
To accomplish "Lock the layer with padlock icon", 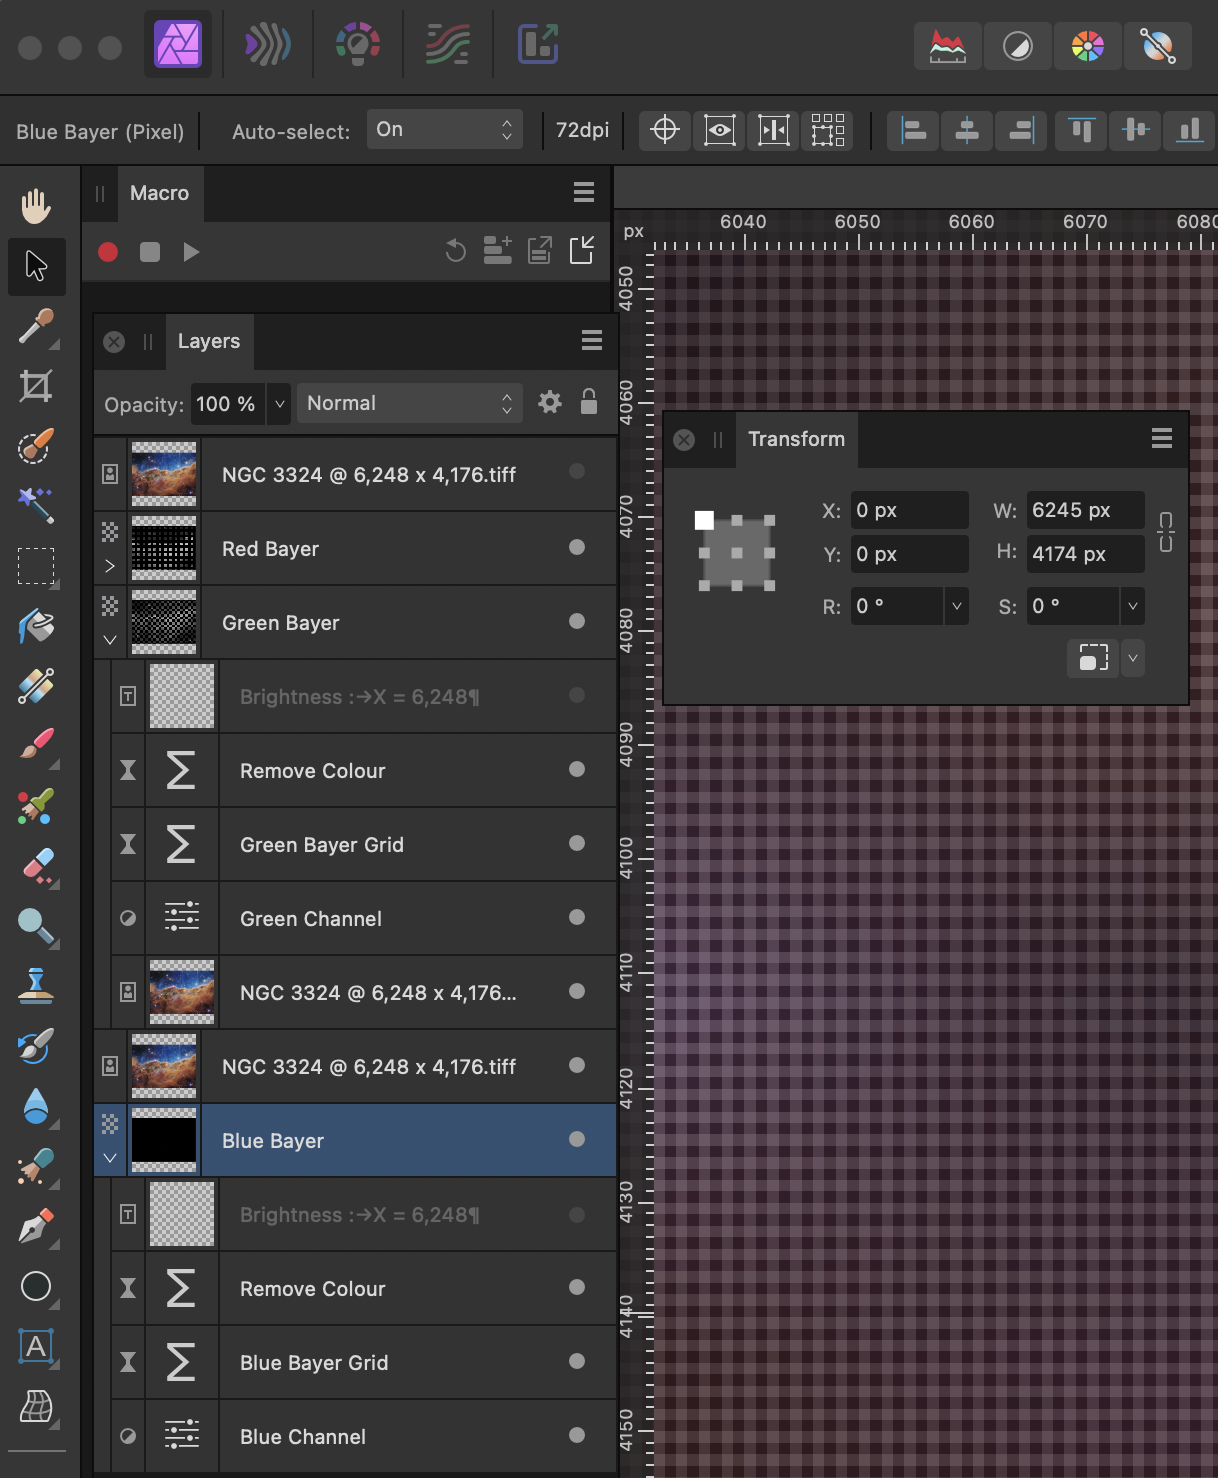I will (x=589, y=402).
